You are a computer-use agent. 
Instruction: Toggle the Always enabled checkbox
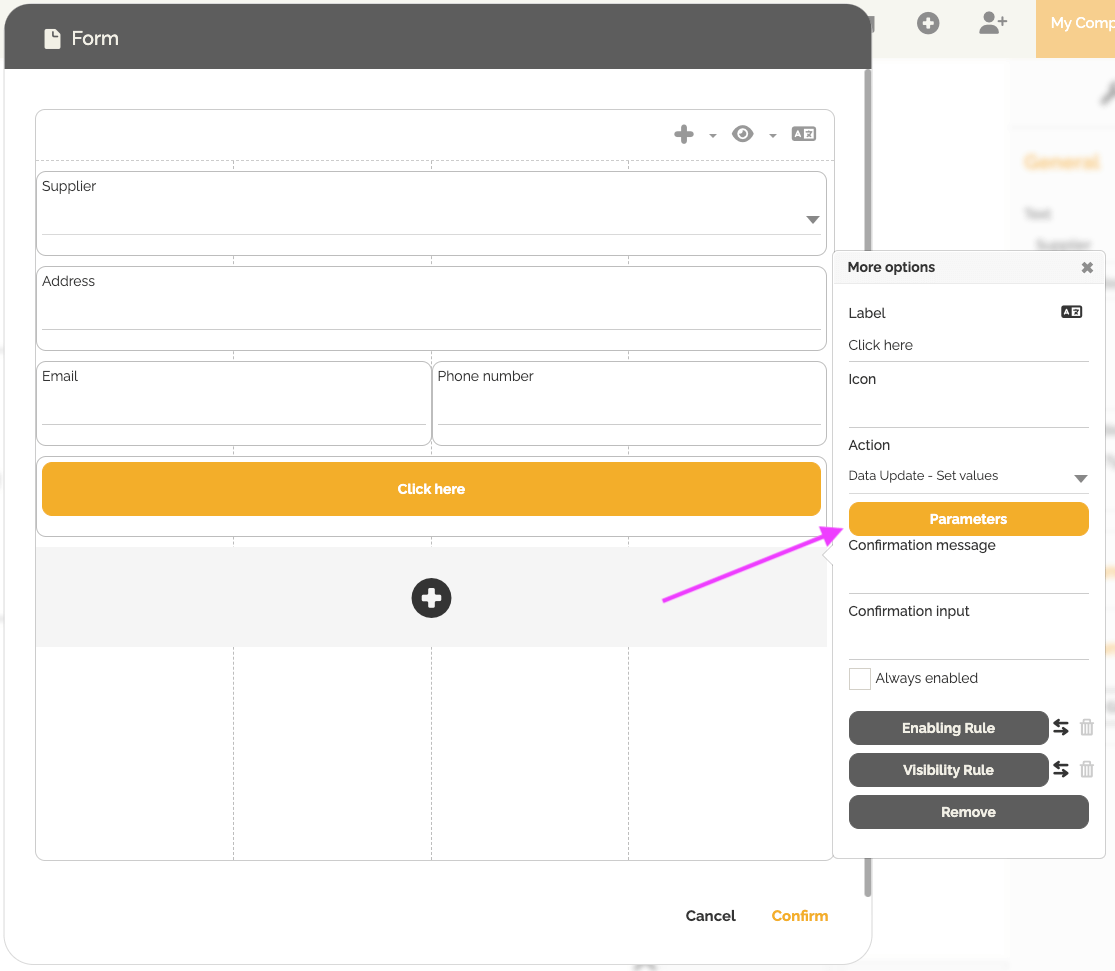[x=859, y=679]
